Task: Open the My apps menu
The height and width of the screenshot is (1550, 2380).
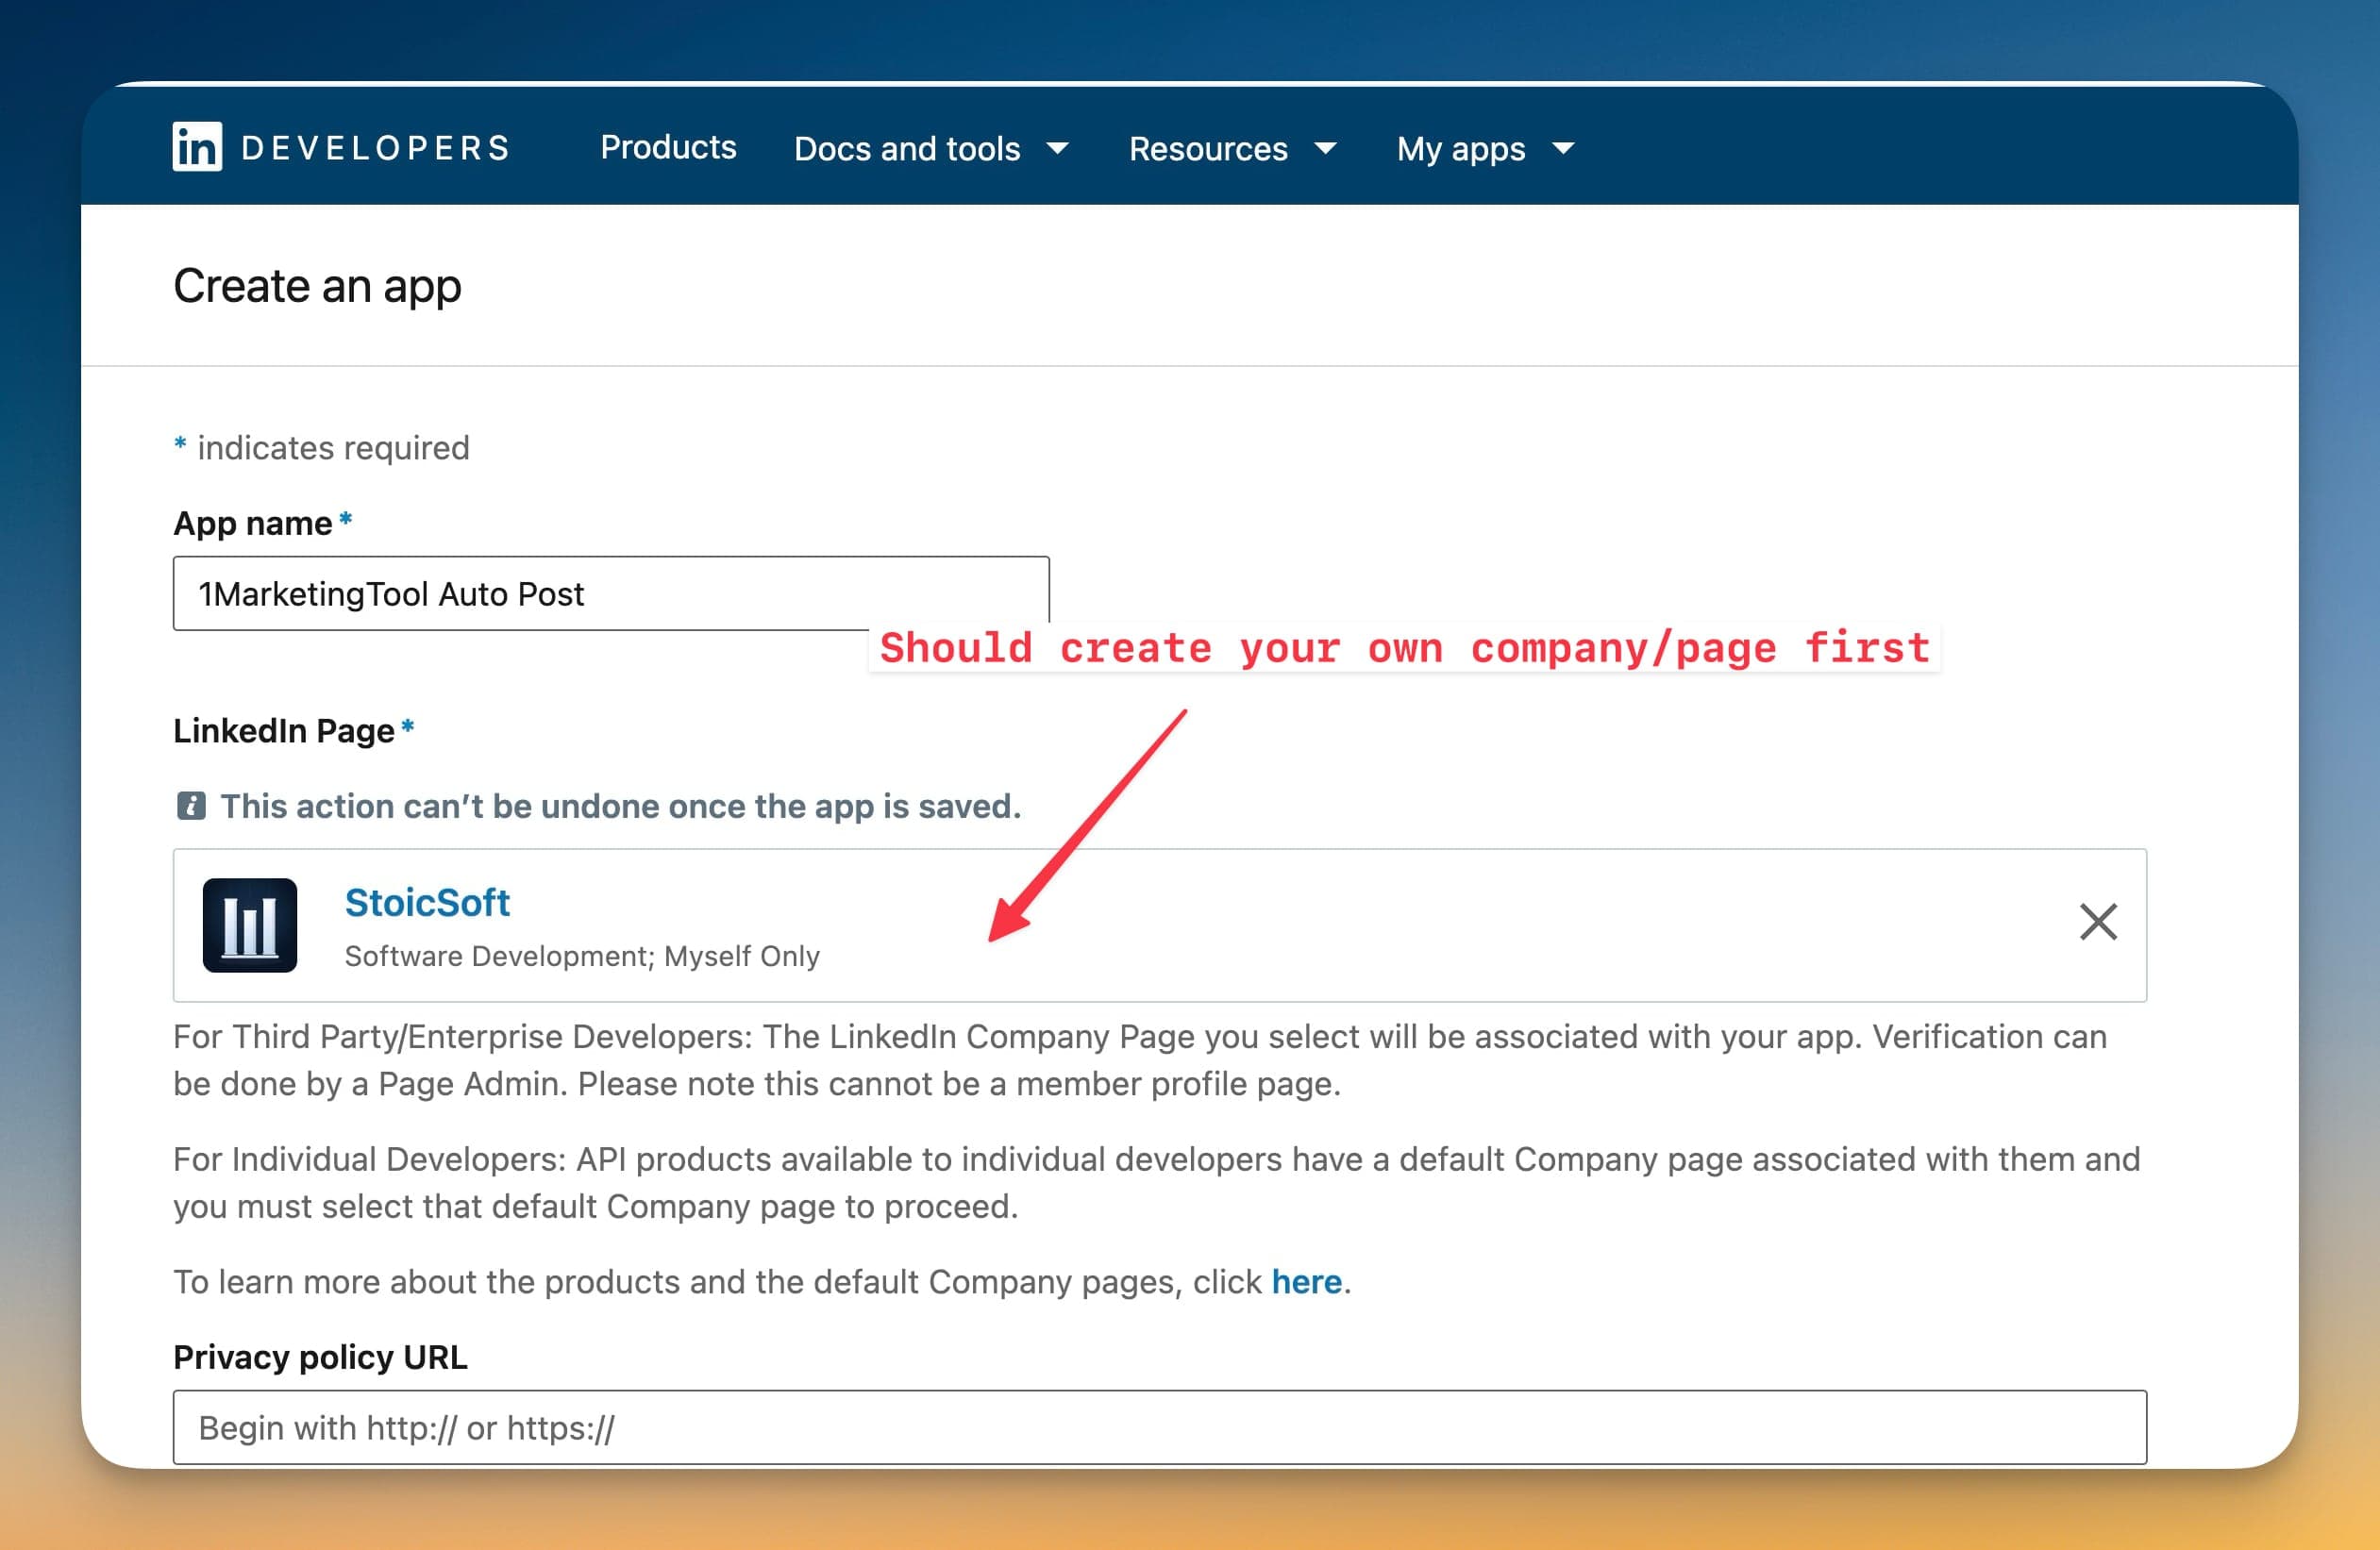Action: point(1486,149)
